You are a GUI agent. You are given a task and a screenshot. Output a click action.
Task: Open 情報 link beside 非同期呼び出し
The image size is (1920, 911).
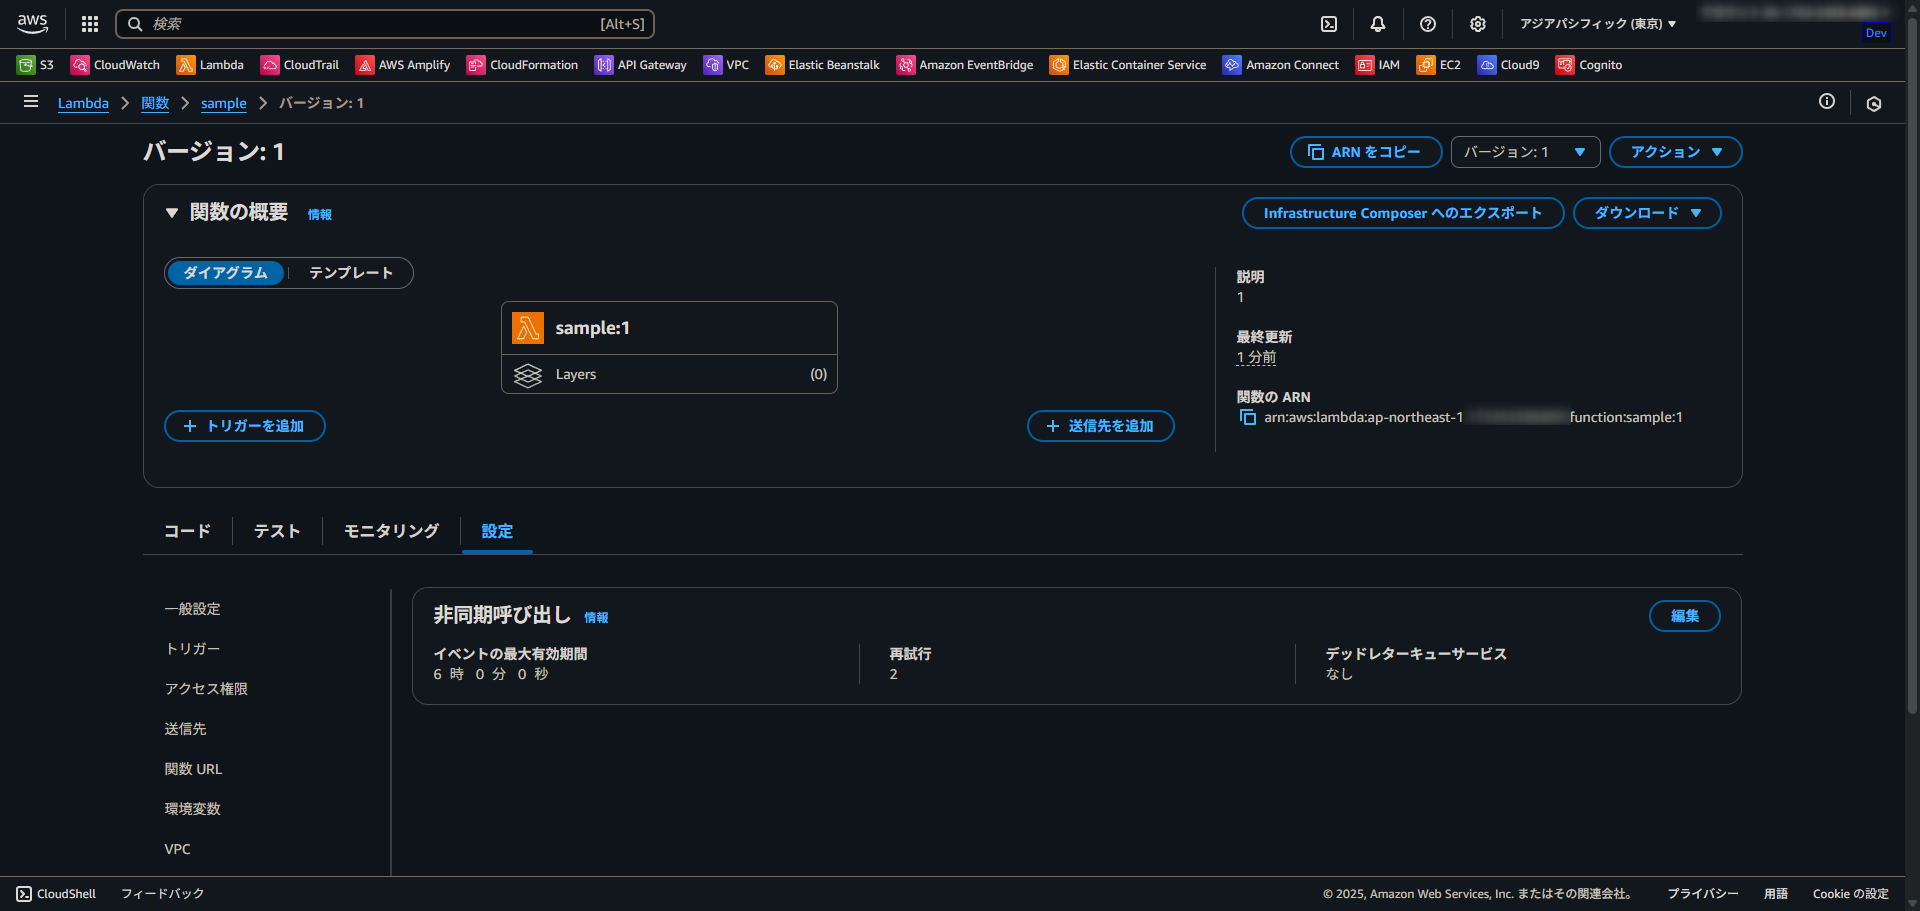tap(597, 617)
